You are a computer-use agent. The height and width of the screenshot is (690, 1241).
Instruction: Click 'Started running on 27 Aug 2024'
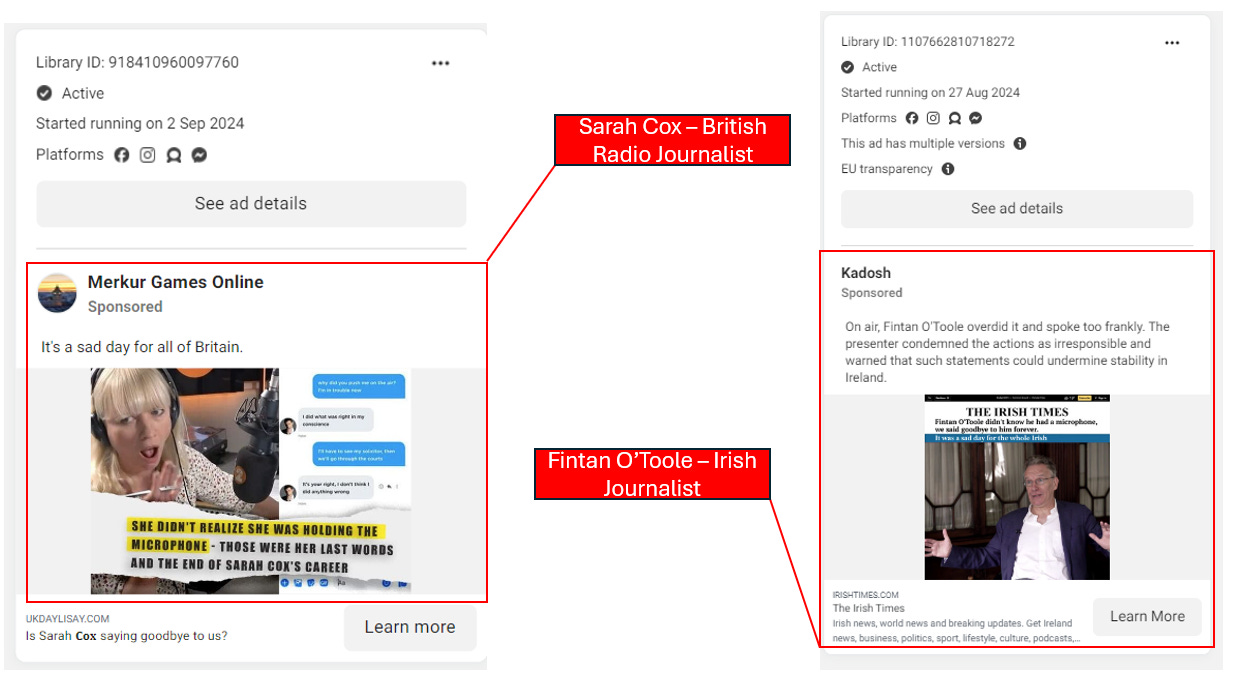[x=930, y=93]
